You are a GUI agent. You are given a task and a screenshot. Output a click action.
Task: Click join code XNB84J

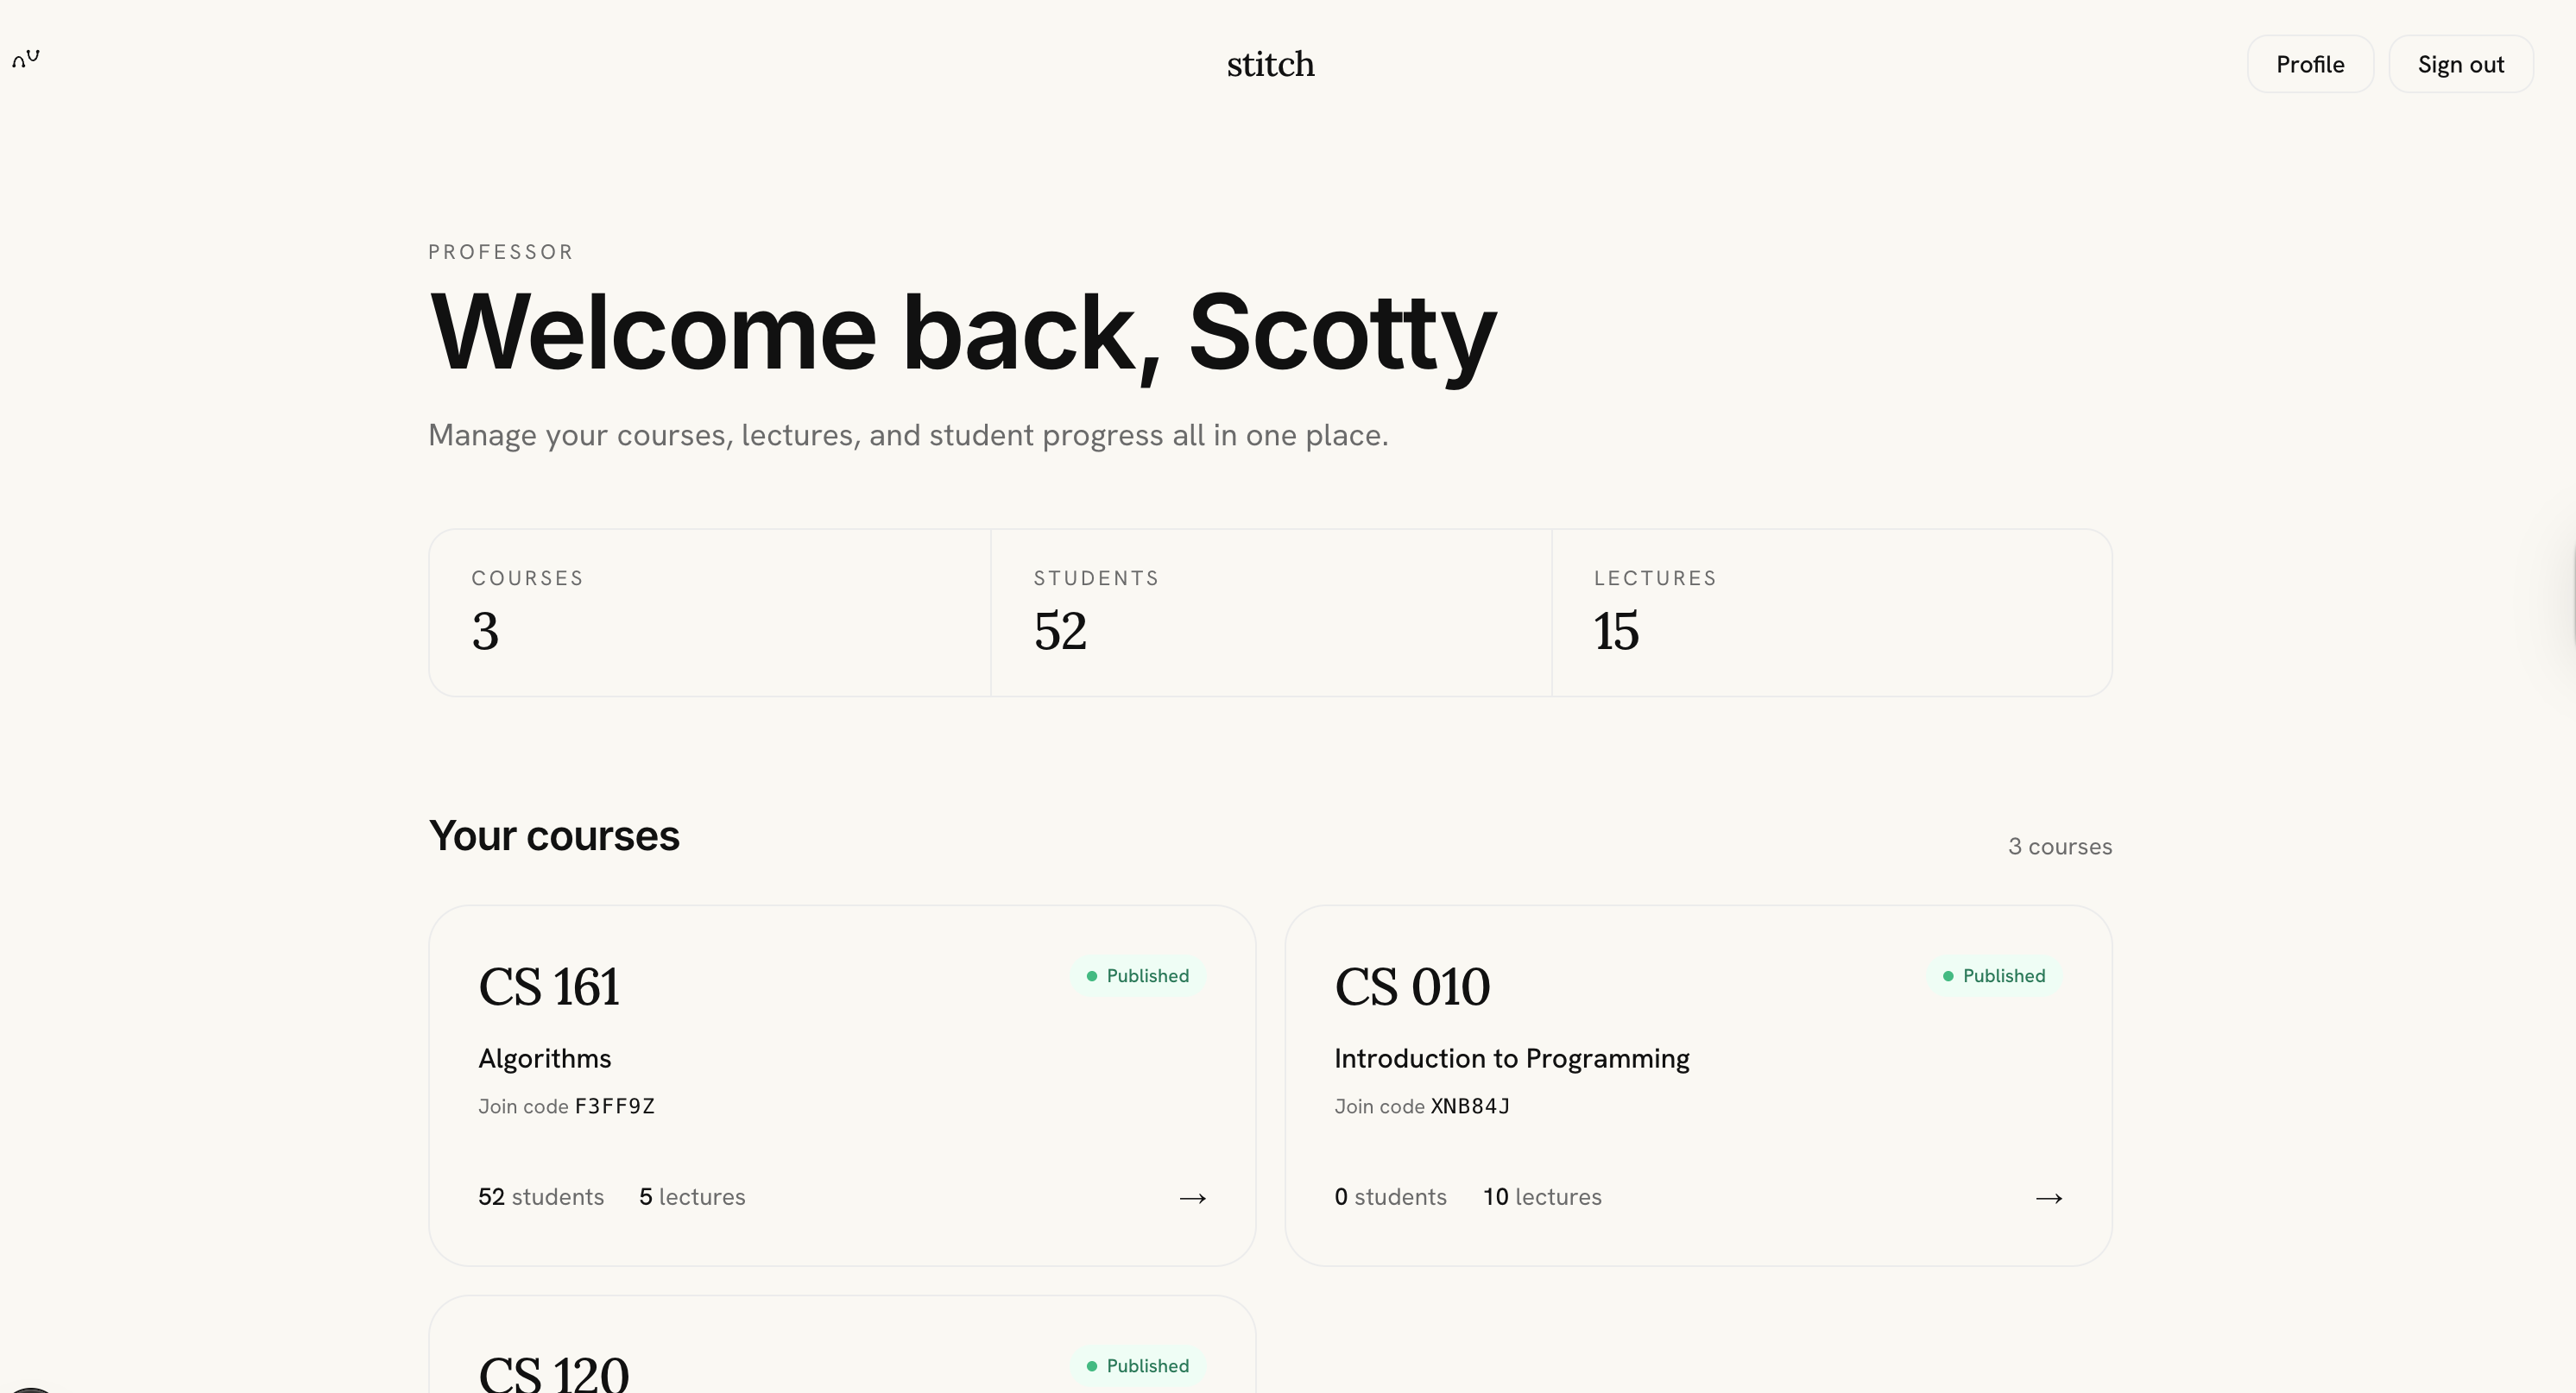pyautogui.click(x=1470, y=1106)
